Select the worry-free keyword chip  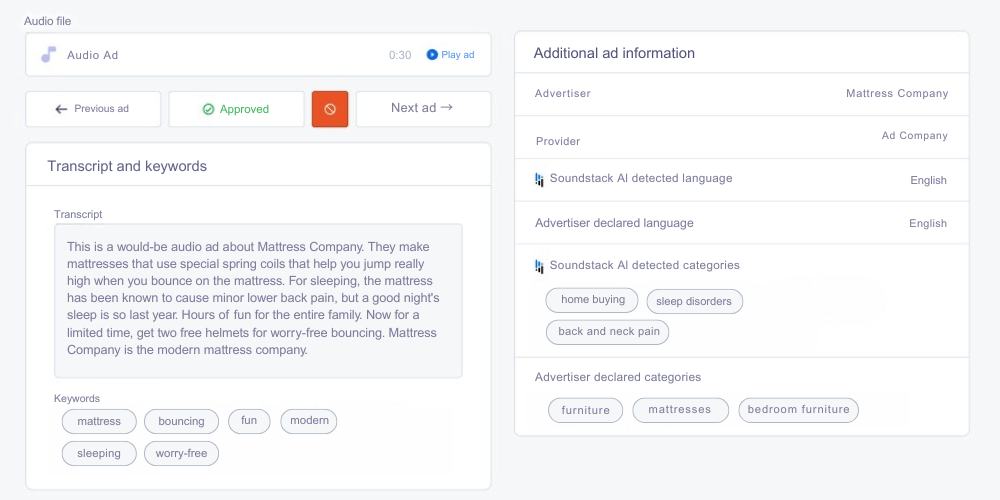point(181,453)
